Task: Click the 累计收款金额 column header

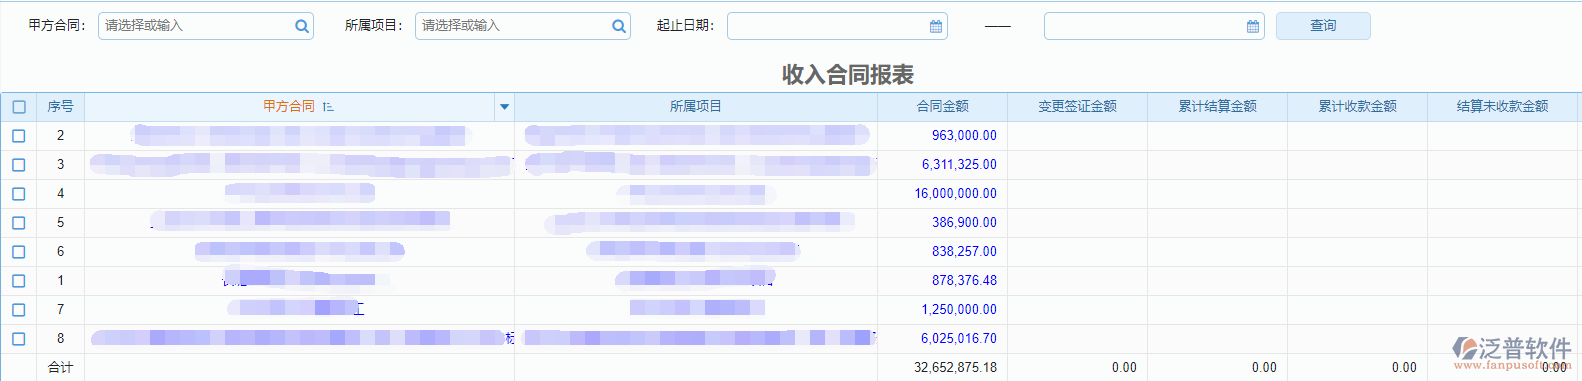Action: [1358, 106]
